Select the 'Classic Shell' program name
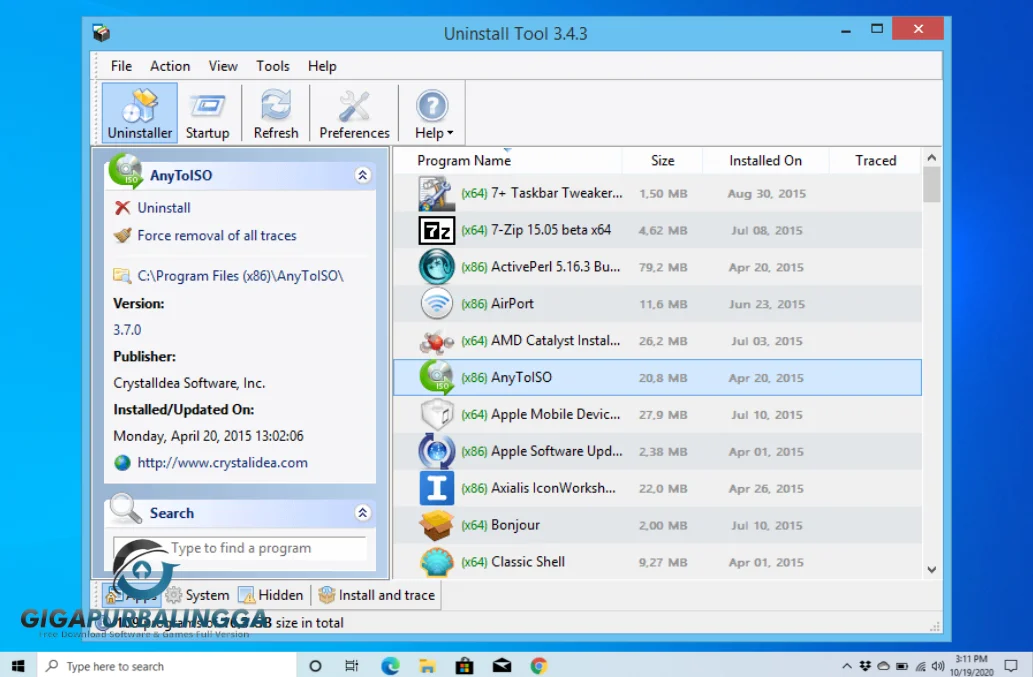 click(x=528, y=562)
